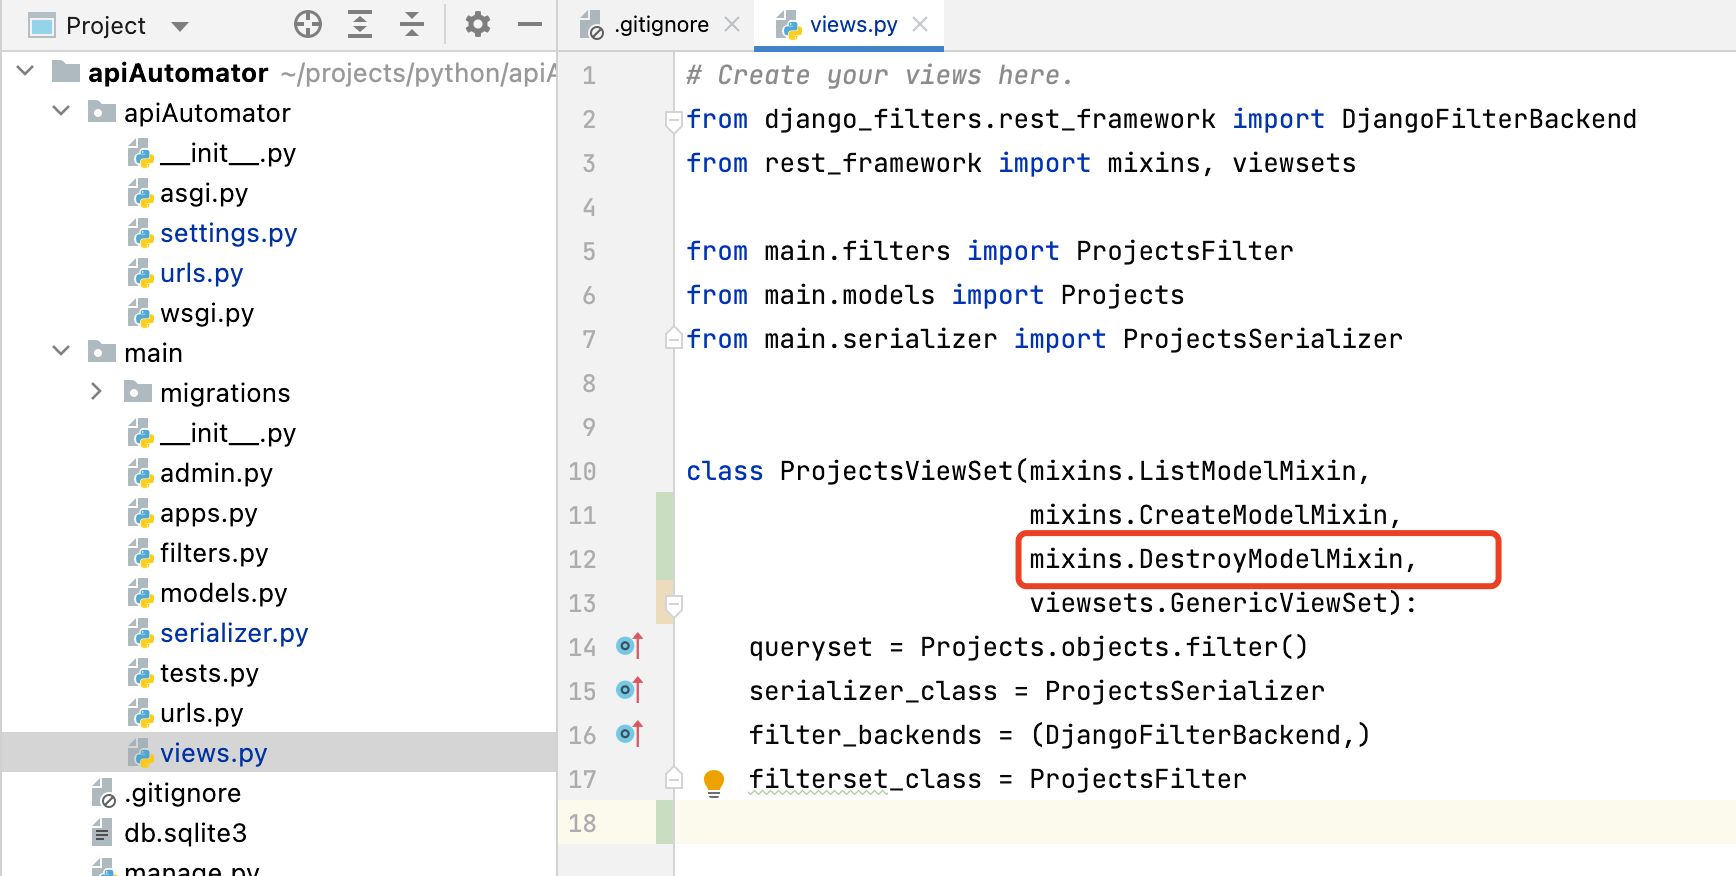Expand the migrations folder
Viewport: 1736px width, 876px height.
(97, 392)
